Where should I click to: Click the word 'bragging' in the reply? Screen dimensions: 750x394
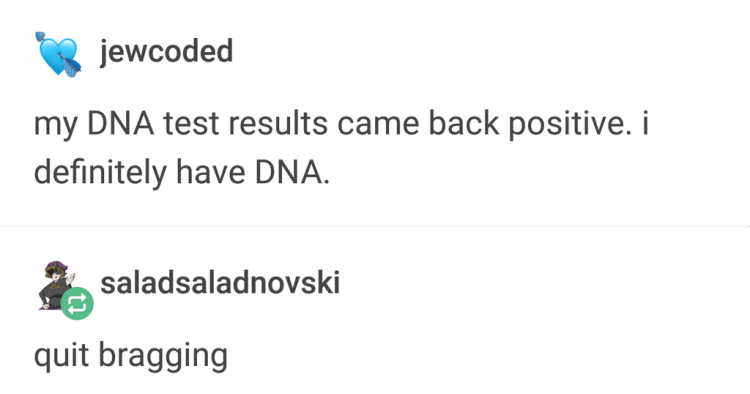(163, 356)
